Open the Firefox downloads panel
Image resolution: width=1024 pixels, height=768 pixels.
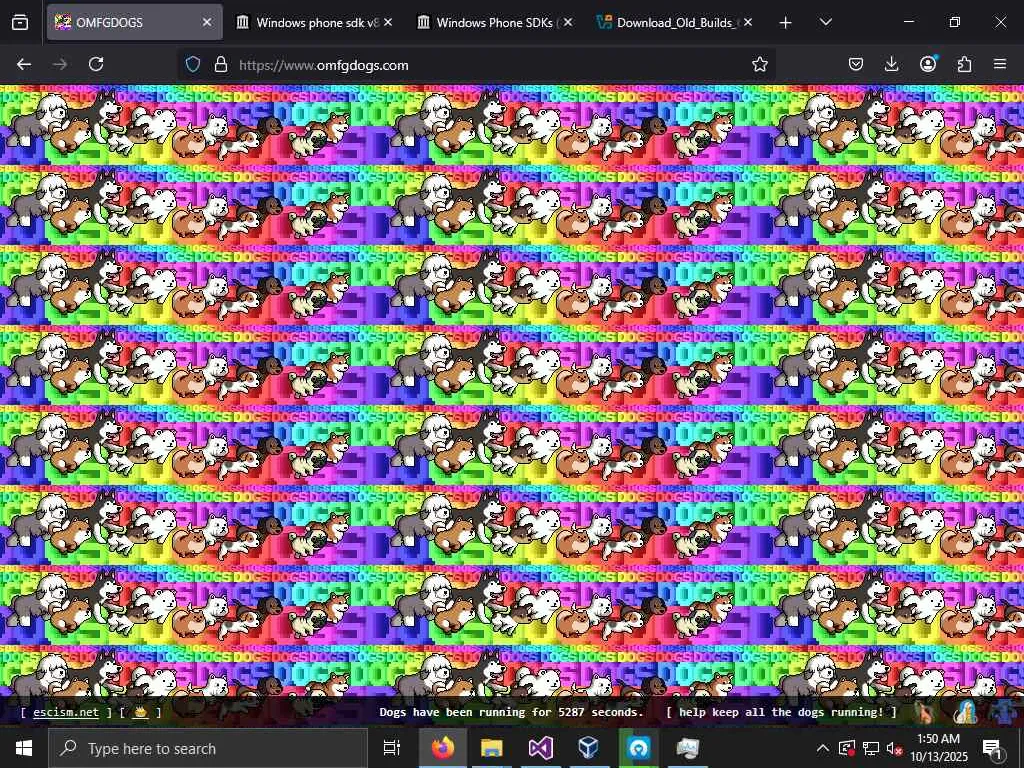(891, 64)
